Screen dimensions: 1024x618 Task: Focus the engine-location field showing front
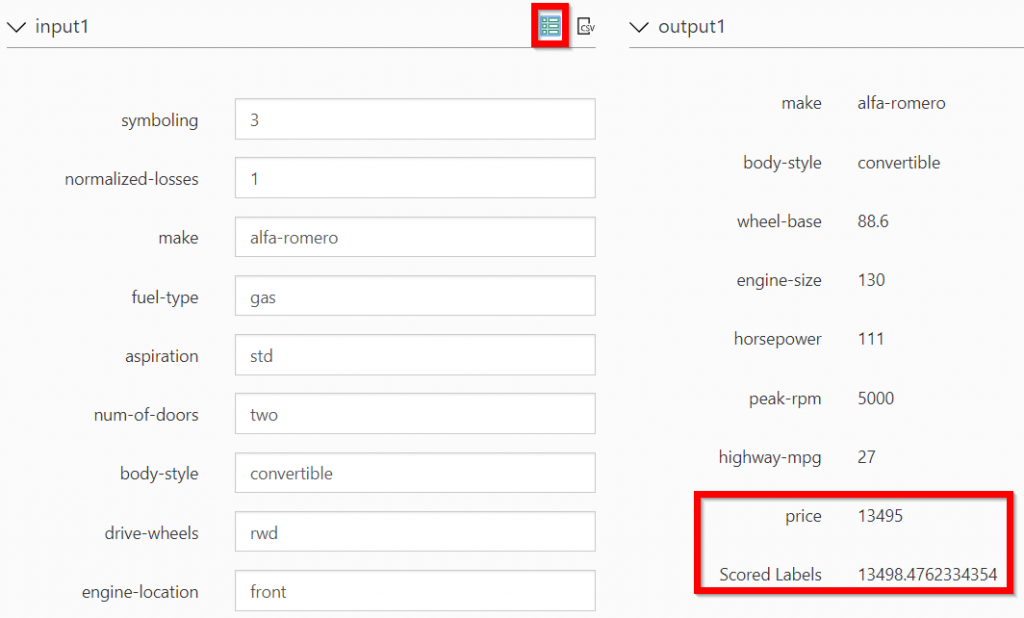click(x=415, y=591)
